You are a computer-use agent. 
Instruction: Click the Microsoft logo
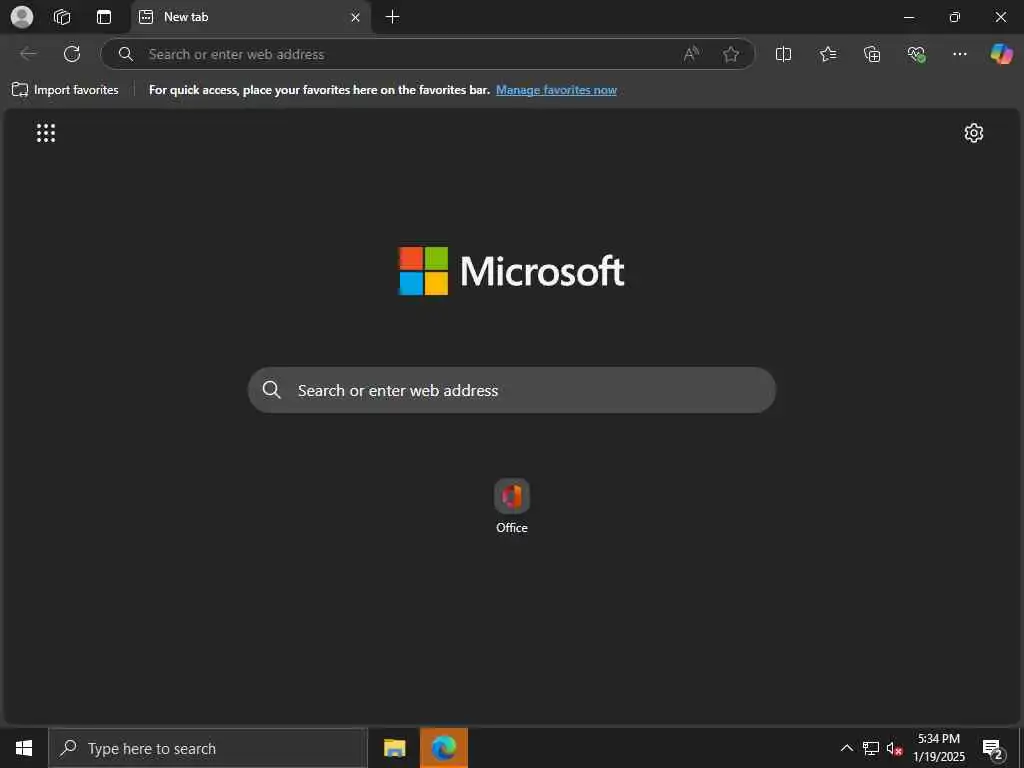[x=511, y=270]
